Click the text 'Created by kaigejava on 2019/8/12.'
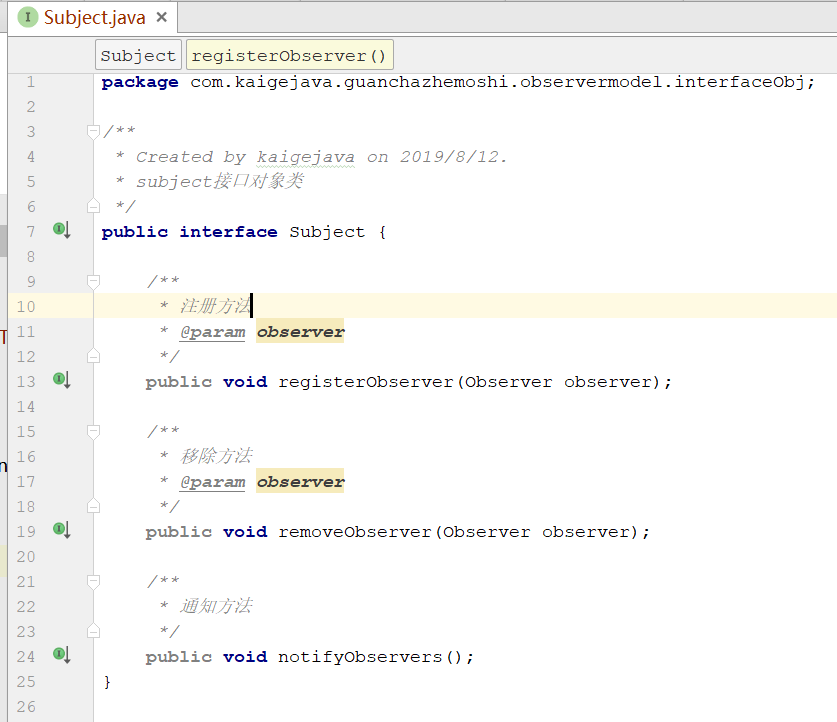Viewport: 837px width, 722px height. (321, 157)
